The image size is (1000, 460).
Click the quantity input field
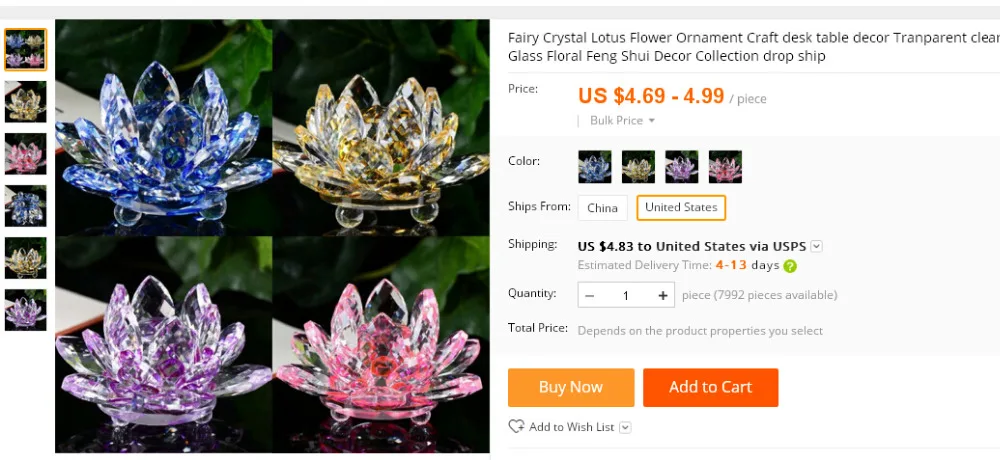click(x=626, y=295)
